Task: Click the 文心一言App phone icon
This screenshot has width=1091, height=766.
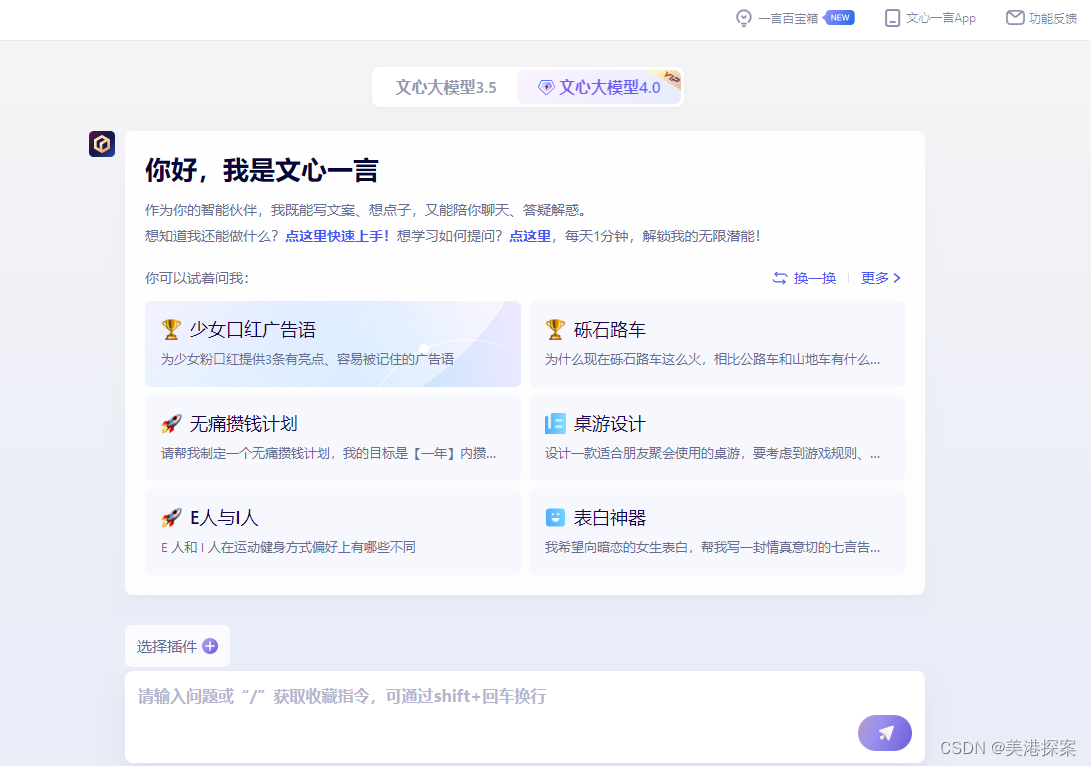Action: point(892,18)
